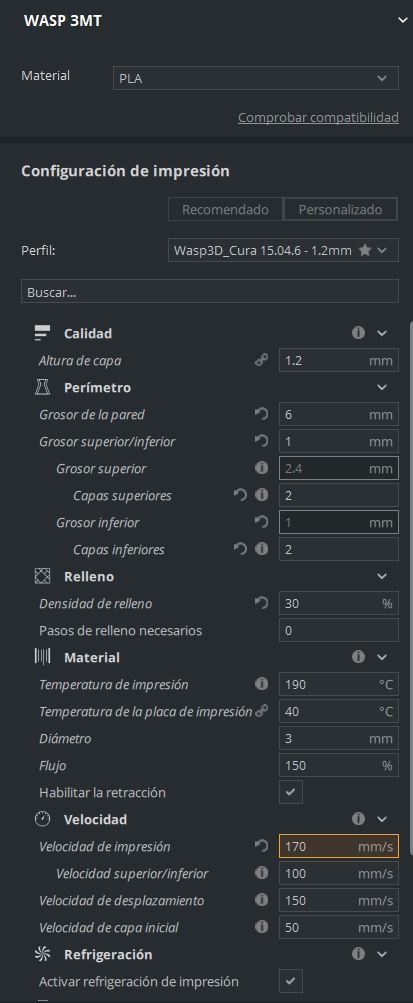Collapse the Refrigeración section

(x=382, y=954)
